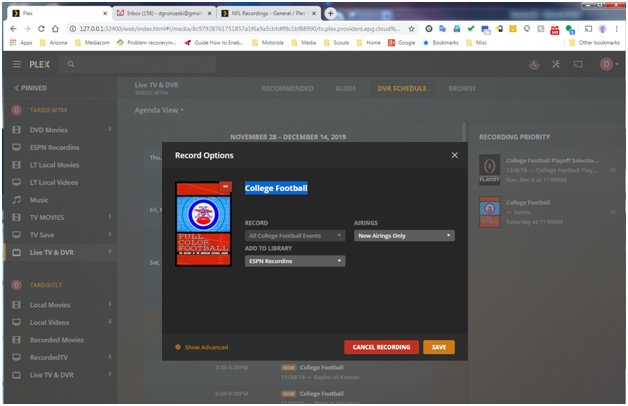Click the pin marker beside DVD Movies

[110, 129]
